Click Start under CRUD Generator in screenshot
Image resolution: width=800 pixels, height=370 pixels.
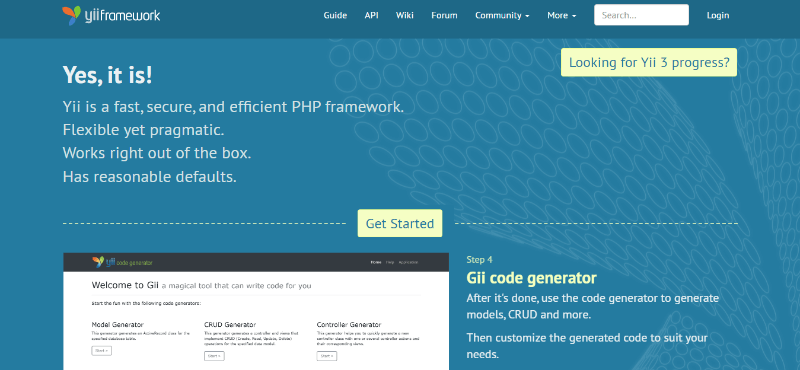point(214,356)
